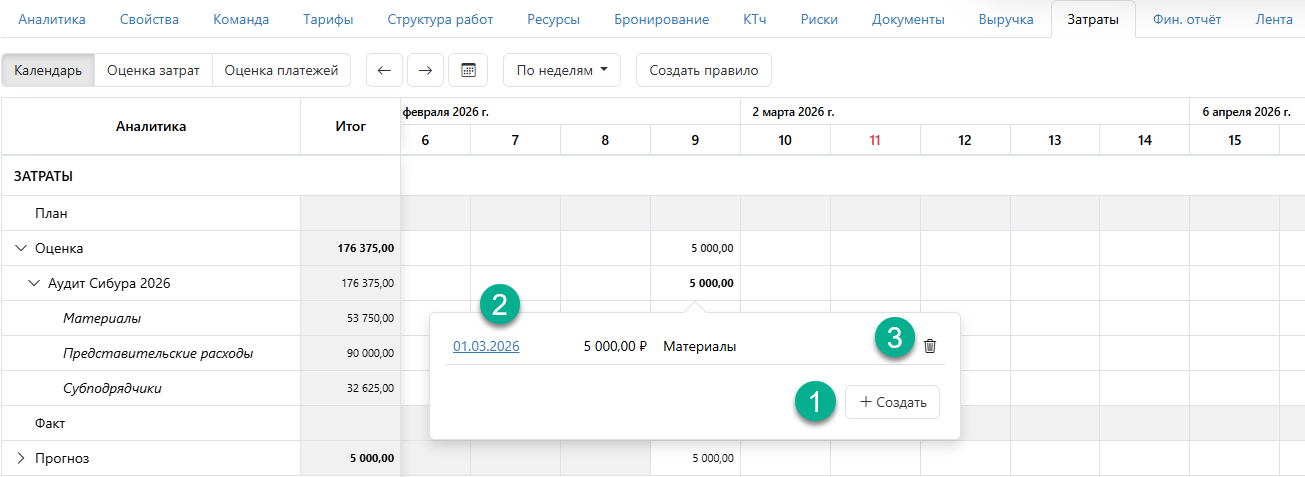Click the trash icon to delete entry
This screenshot has height=477, width=1305.
930,346
